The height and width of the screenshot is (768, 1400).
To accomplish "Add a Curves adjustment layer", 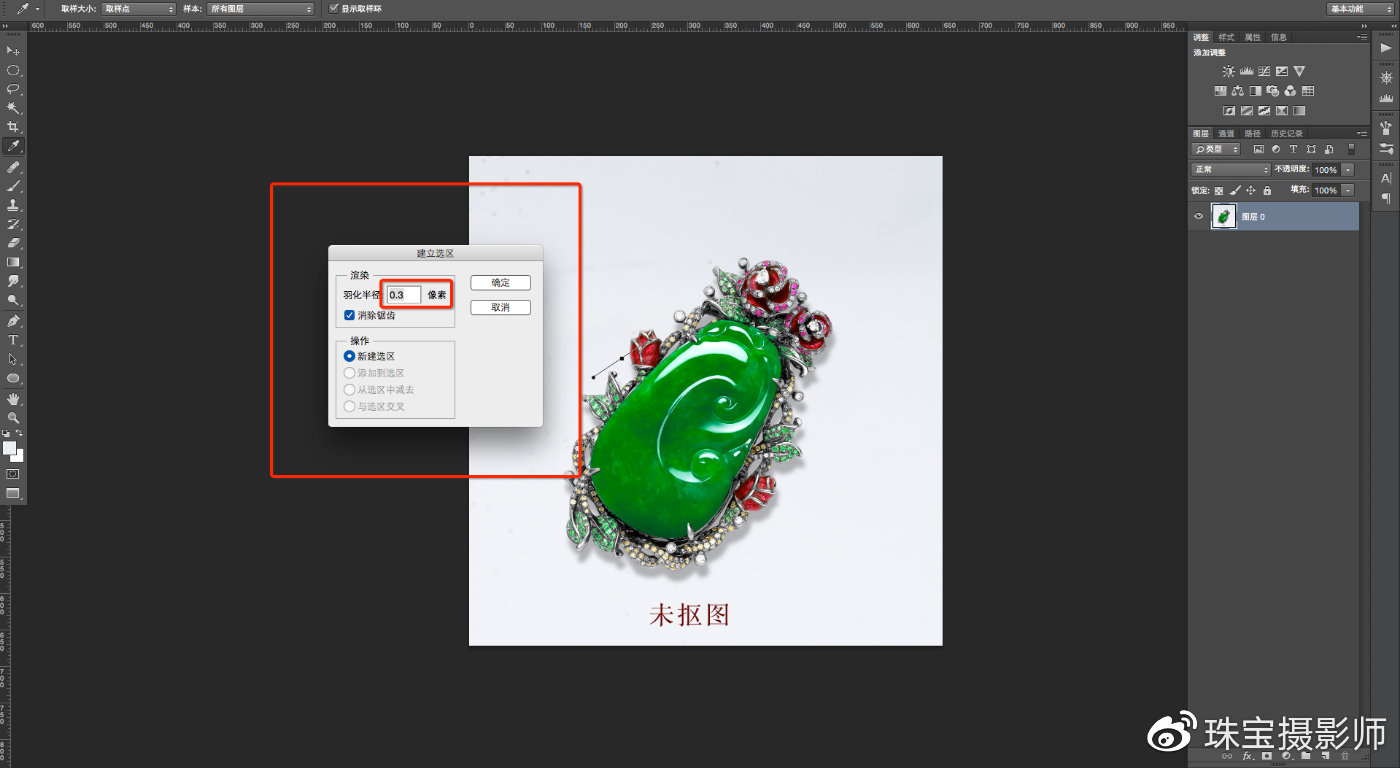I will pyautogui.click(x=1264, y=71).
